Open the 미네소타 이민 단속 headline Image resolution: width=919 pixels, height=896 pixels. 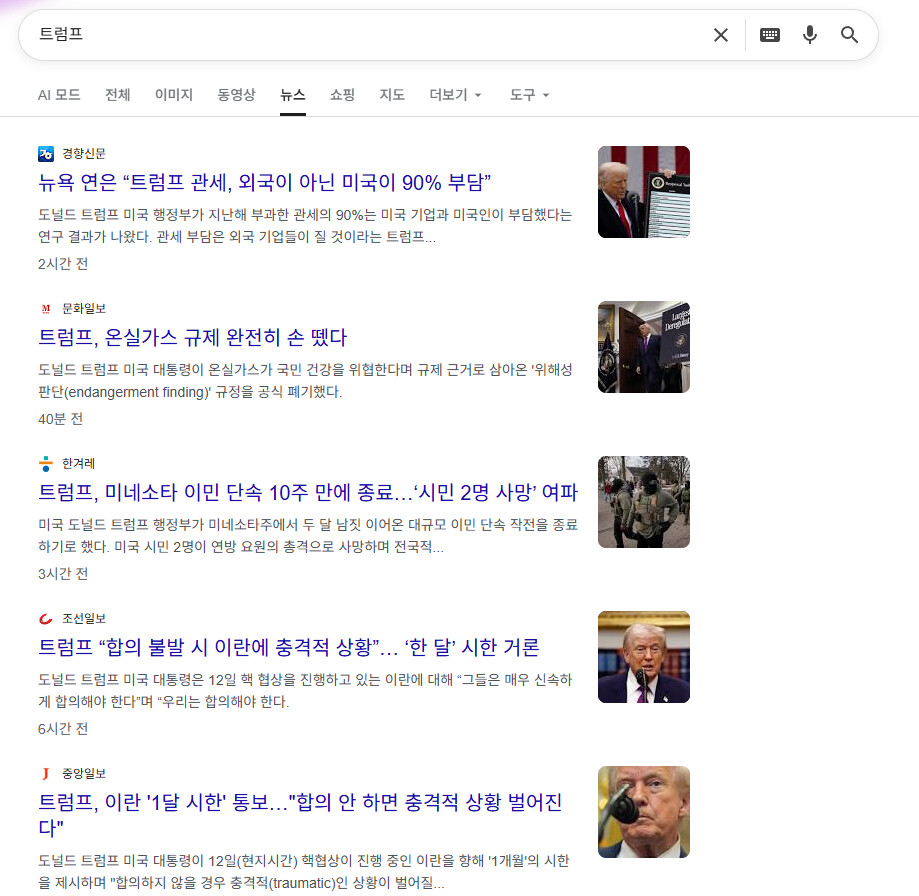pyautogui.click(x=308, y=492)
